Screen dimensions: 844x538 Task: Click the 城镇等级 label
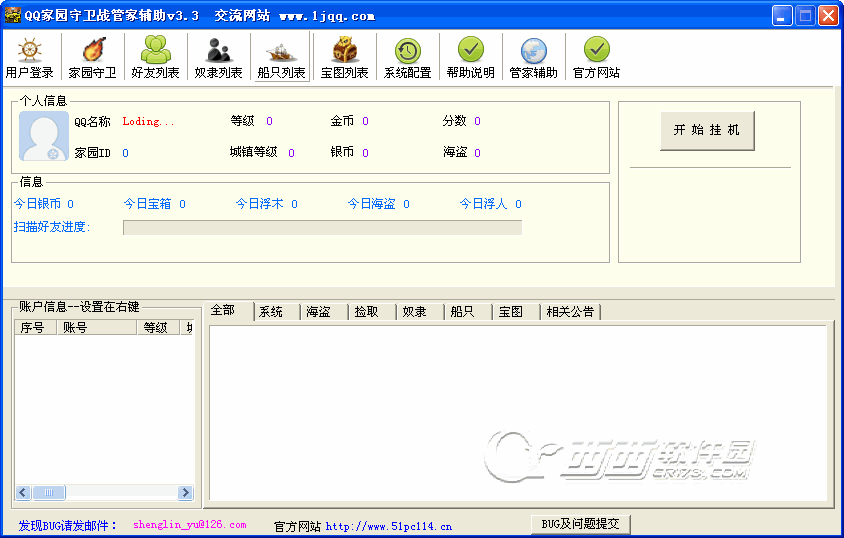[x=254, y=152]
